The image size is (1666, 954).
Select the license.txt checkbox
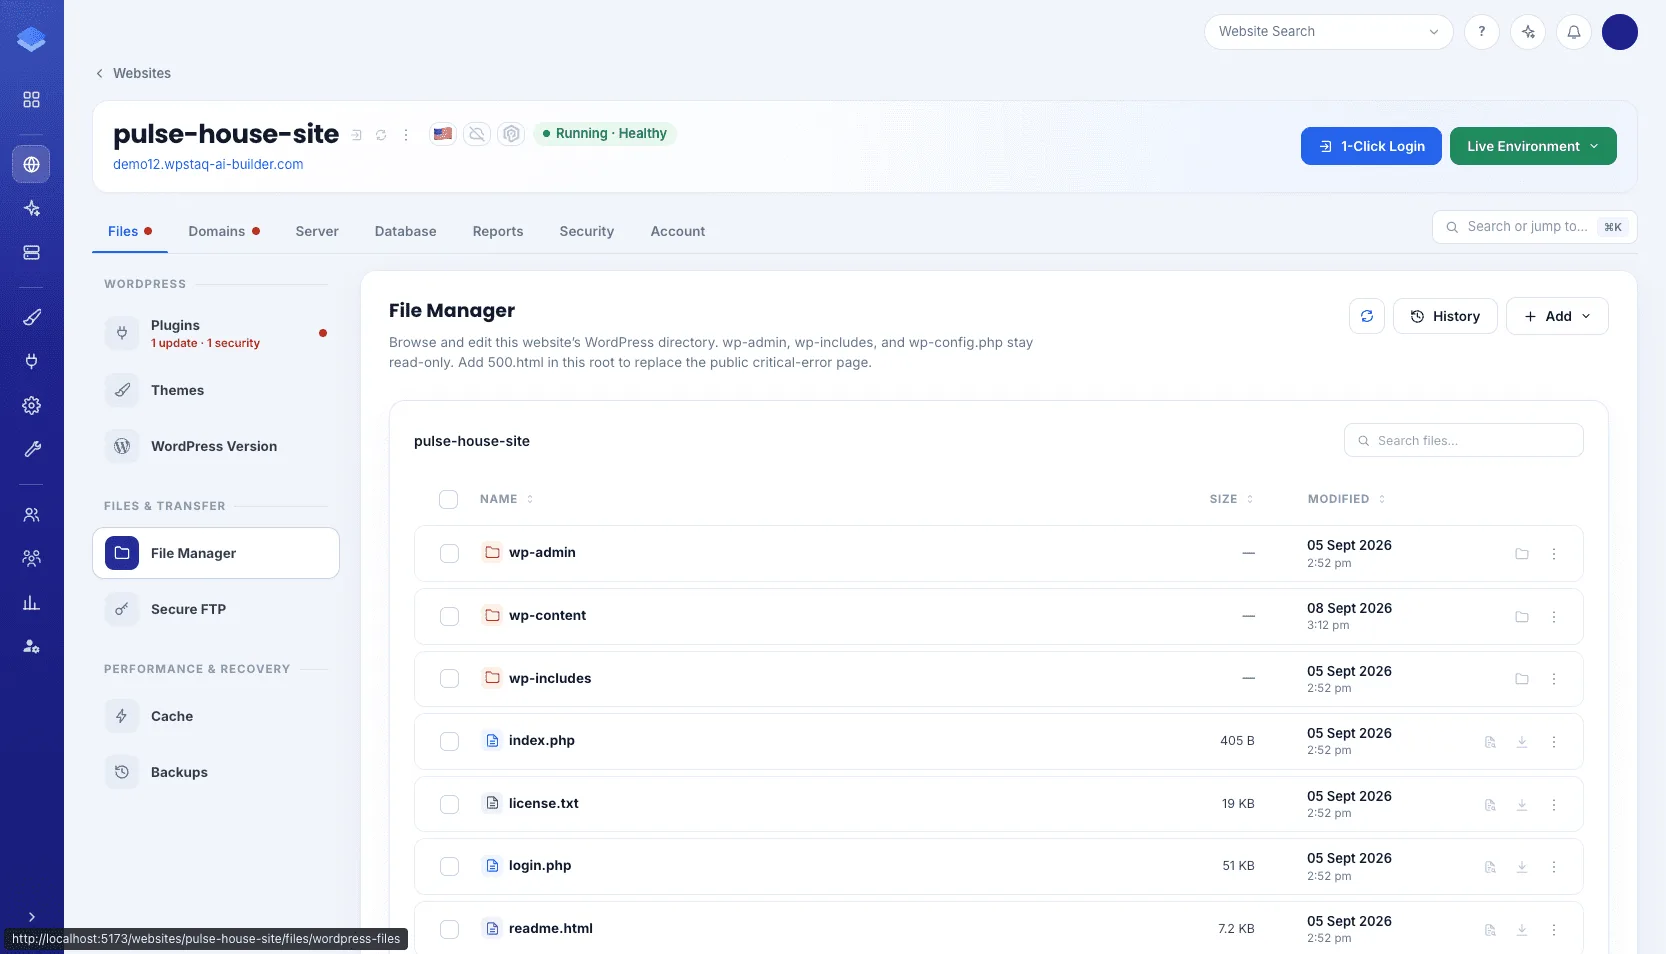tap(450, 804)
